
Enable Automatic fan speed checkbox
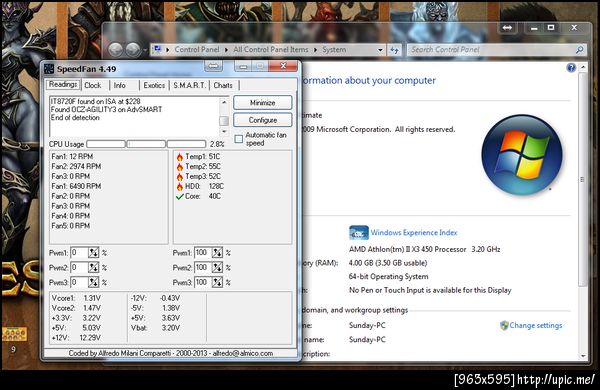coord(239,139)
